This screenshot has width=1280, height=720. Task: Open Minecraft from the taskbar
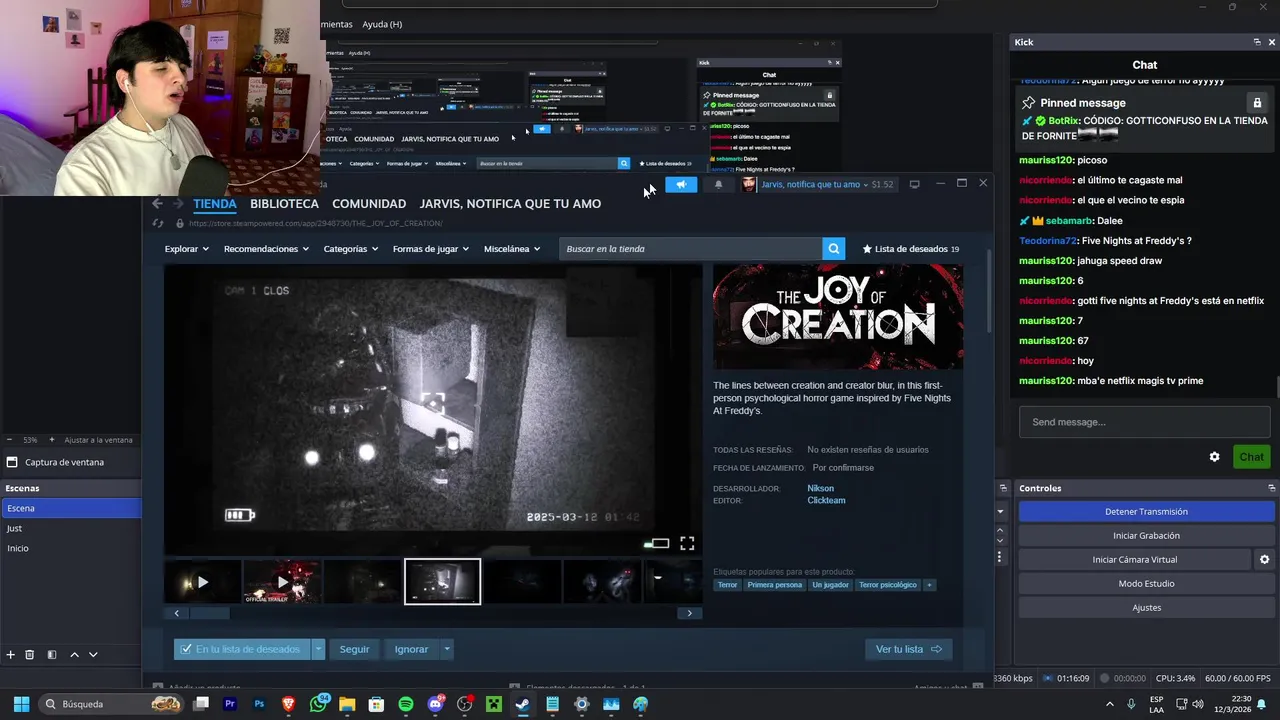pyautogui.click(x=493, y=704)
